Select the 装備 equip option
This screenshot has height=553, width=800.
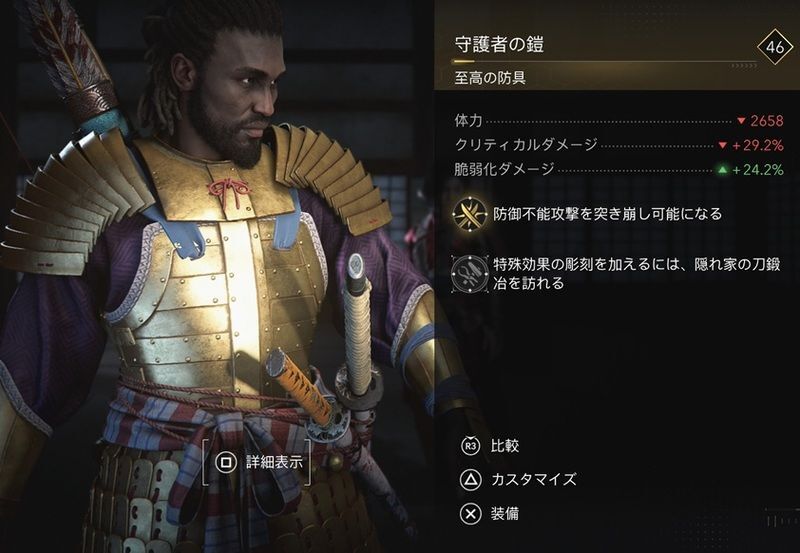505,514
